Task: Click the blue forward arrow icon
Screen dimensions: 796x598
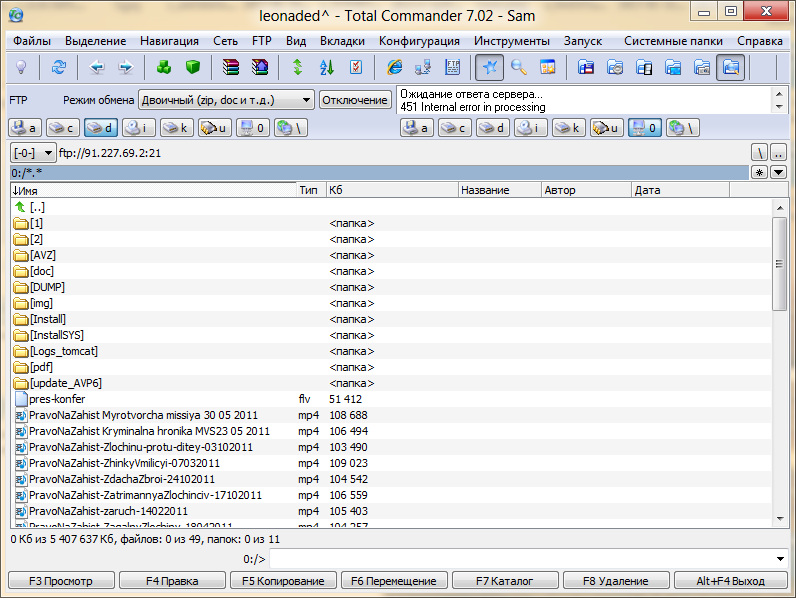Action: coord(125,67)
